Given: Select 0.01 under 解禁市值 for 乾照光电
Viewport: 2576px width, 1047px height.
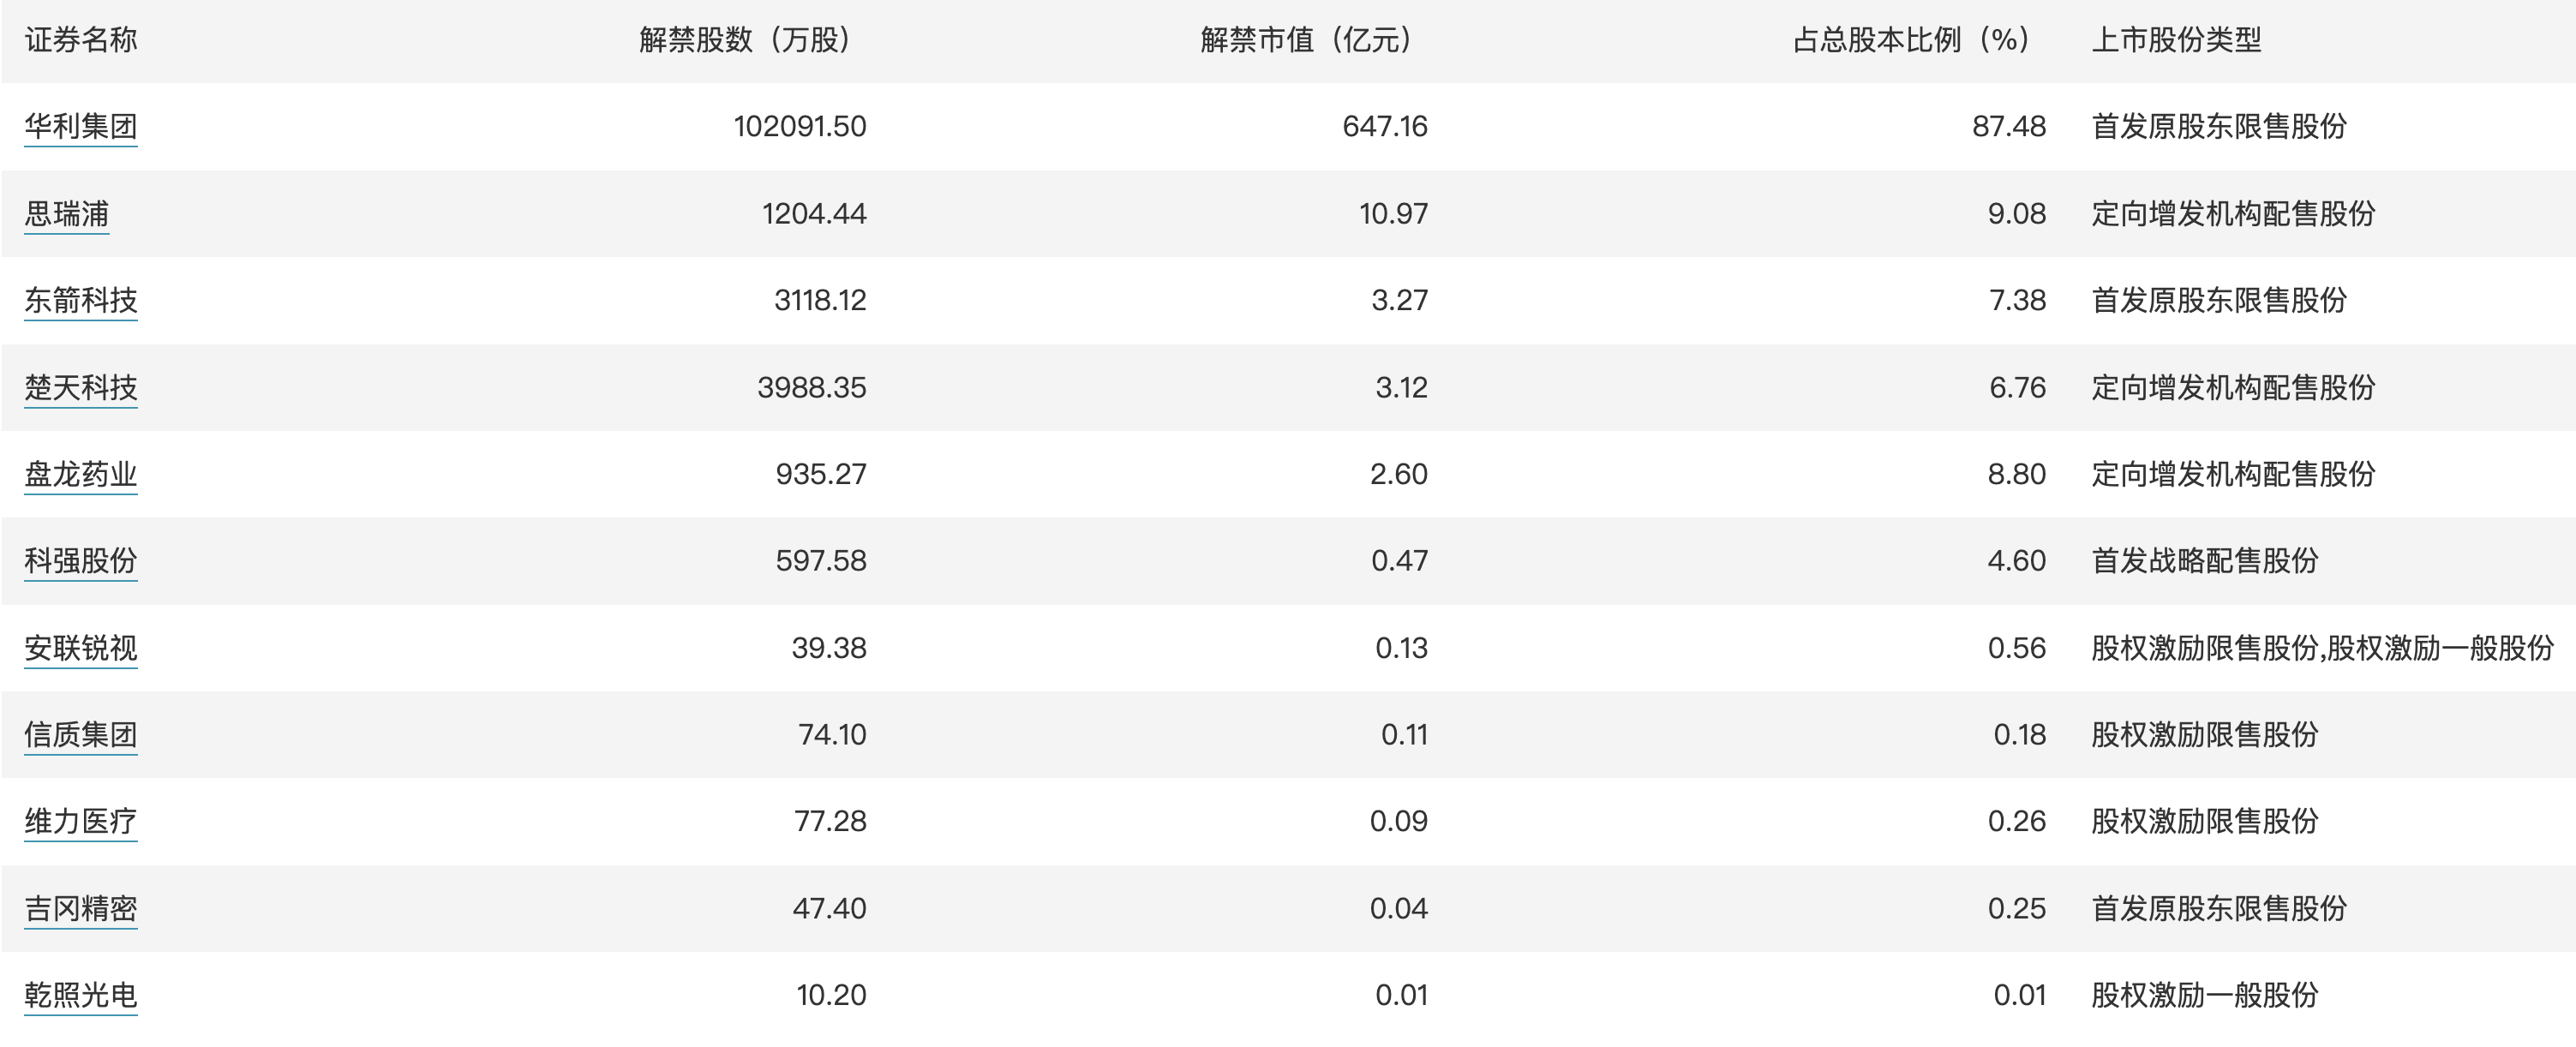Looking at the screenshot, I should (1401, 995).
